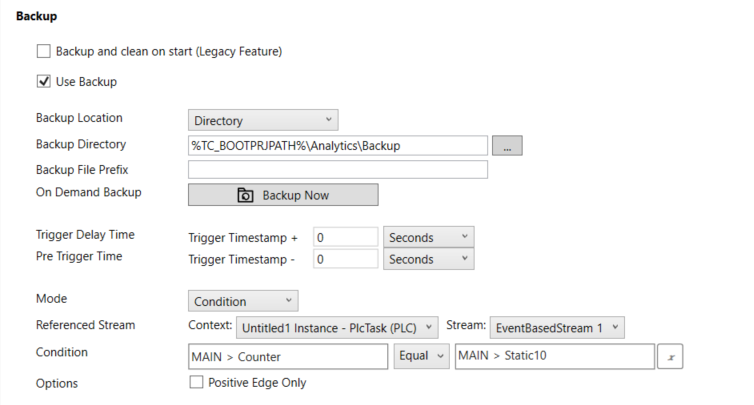Click the Backup section heading
The width and height of the screenshot is (754, 405).
pyautogui.click(x=37, y=16)
